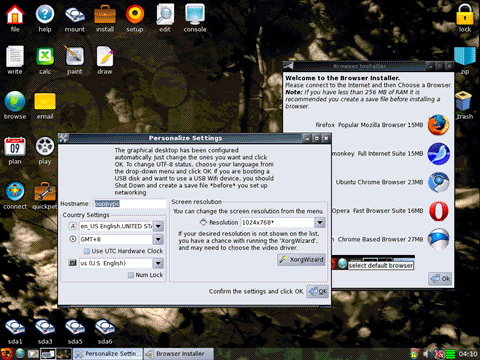Screen dimensions: 480x360
Task: Click the Hostname input field
Action: (129, 204)
